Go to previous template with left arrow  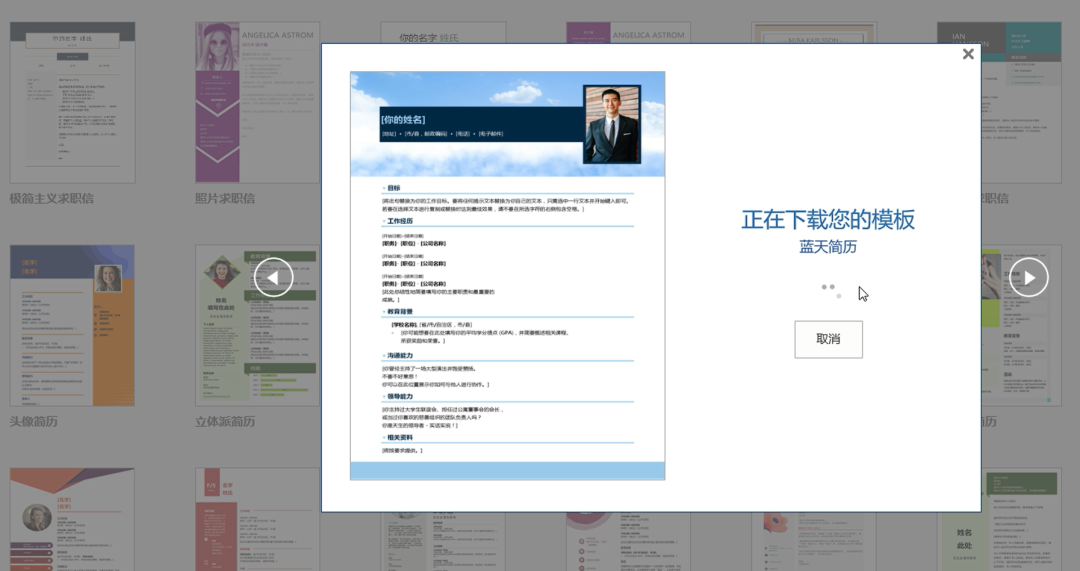pyautogui.click(x=273, y=277)
